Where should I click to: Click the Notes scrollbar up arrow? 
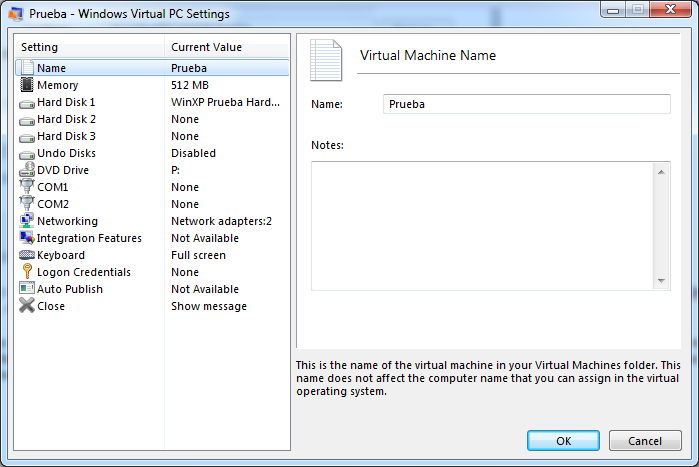(x=661, y=172)
